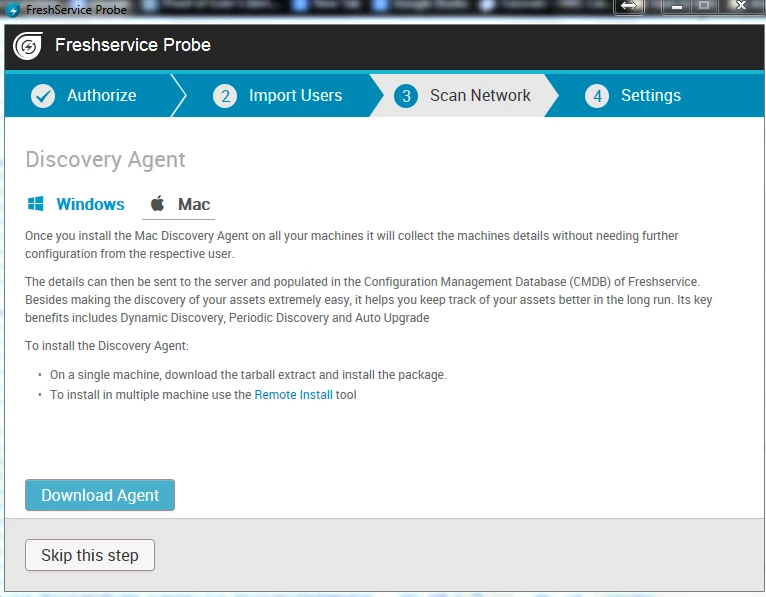Download the Discovery Agent
Screen dimensions: 766x597
click(100, 495)
